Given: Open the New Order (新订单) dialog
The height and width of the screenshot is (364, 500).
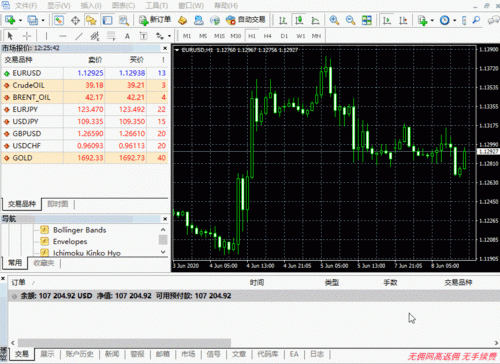Looking at the screenshot, I should click(155, 20).
